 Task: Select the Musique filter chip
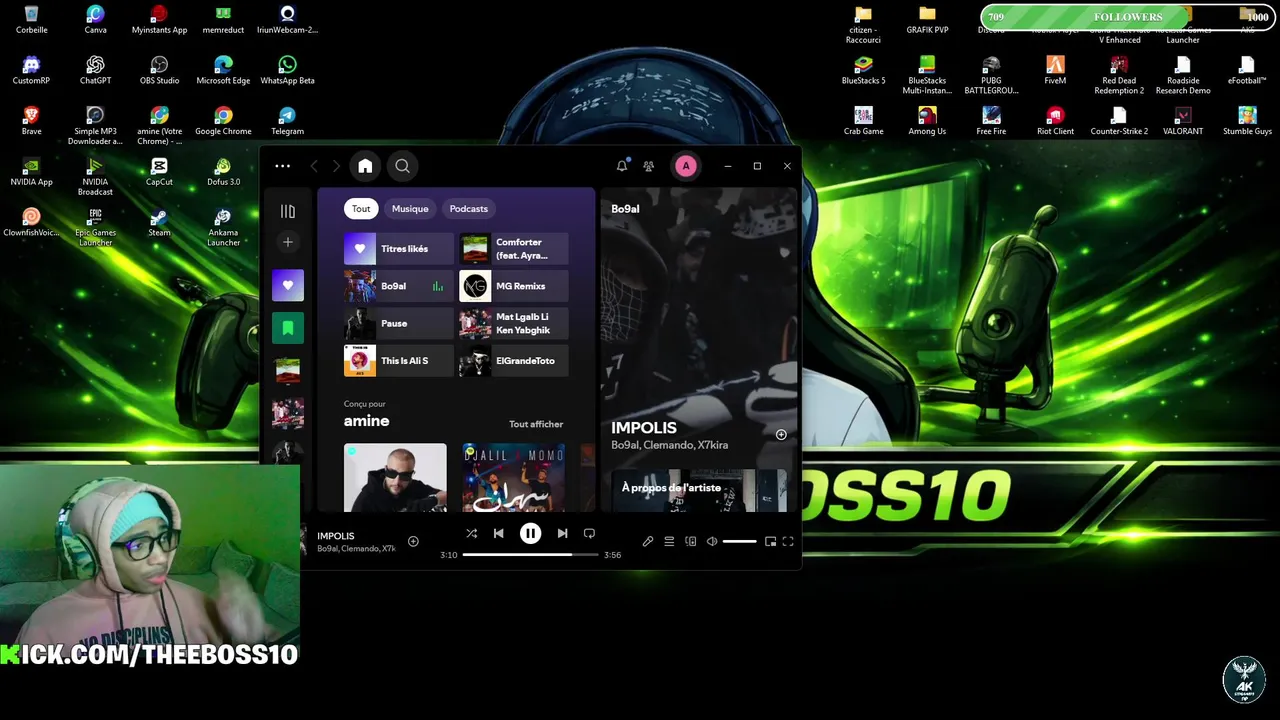[x=410, y=209]
